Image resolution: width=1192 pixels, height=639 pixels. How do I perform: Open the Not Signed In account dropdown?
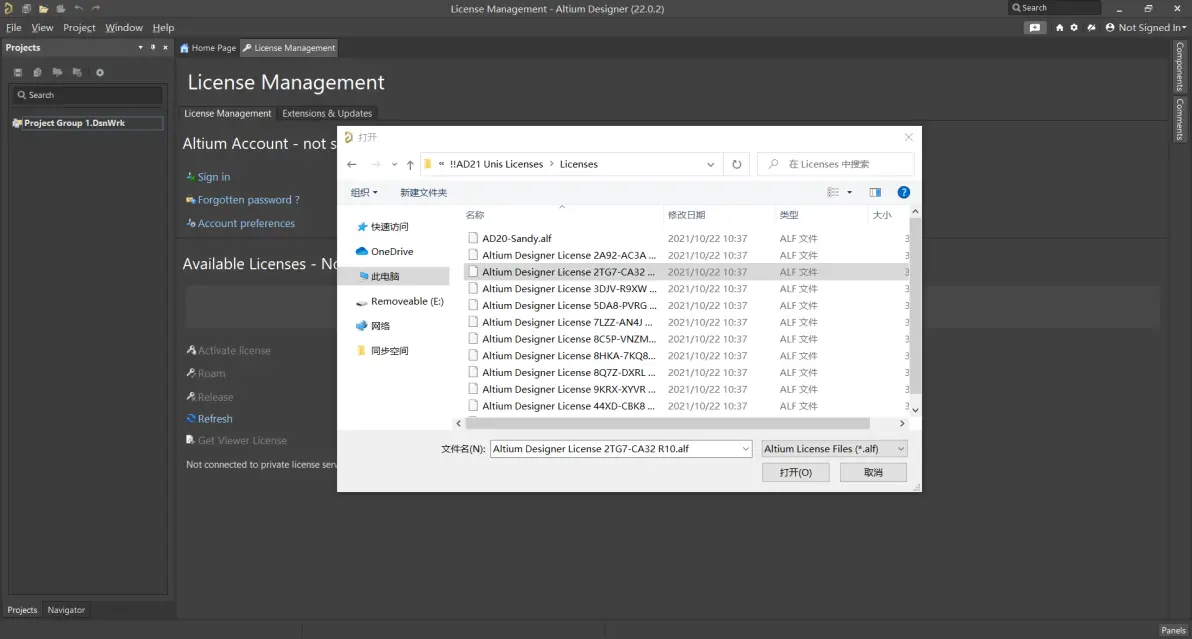(x=1146, y=27)
